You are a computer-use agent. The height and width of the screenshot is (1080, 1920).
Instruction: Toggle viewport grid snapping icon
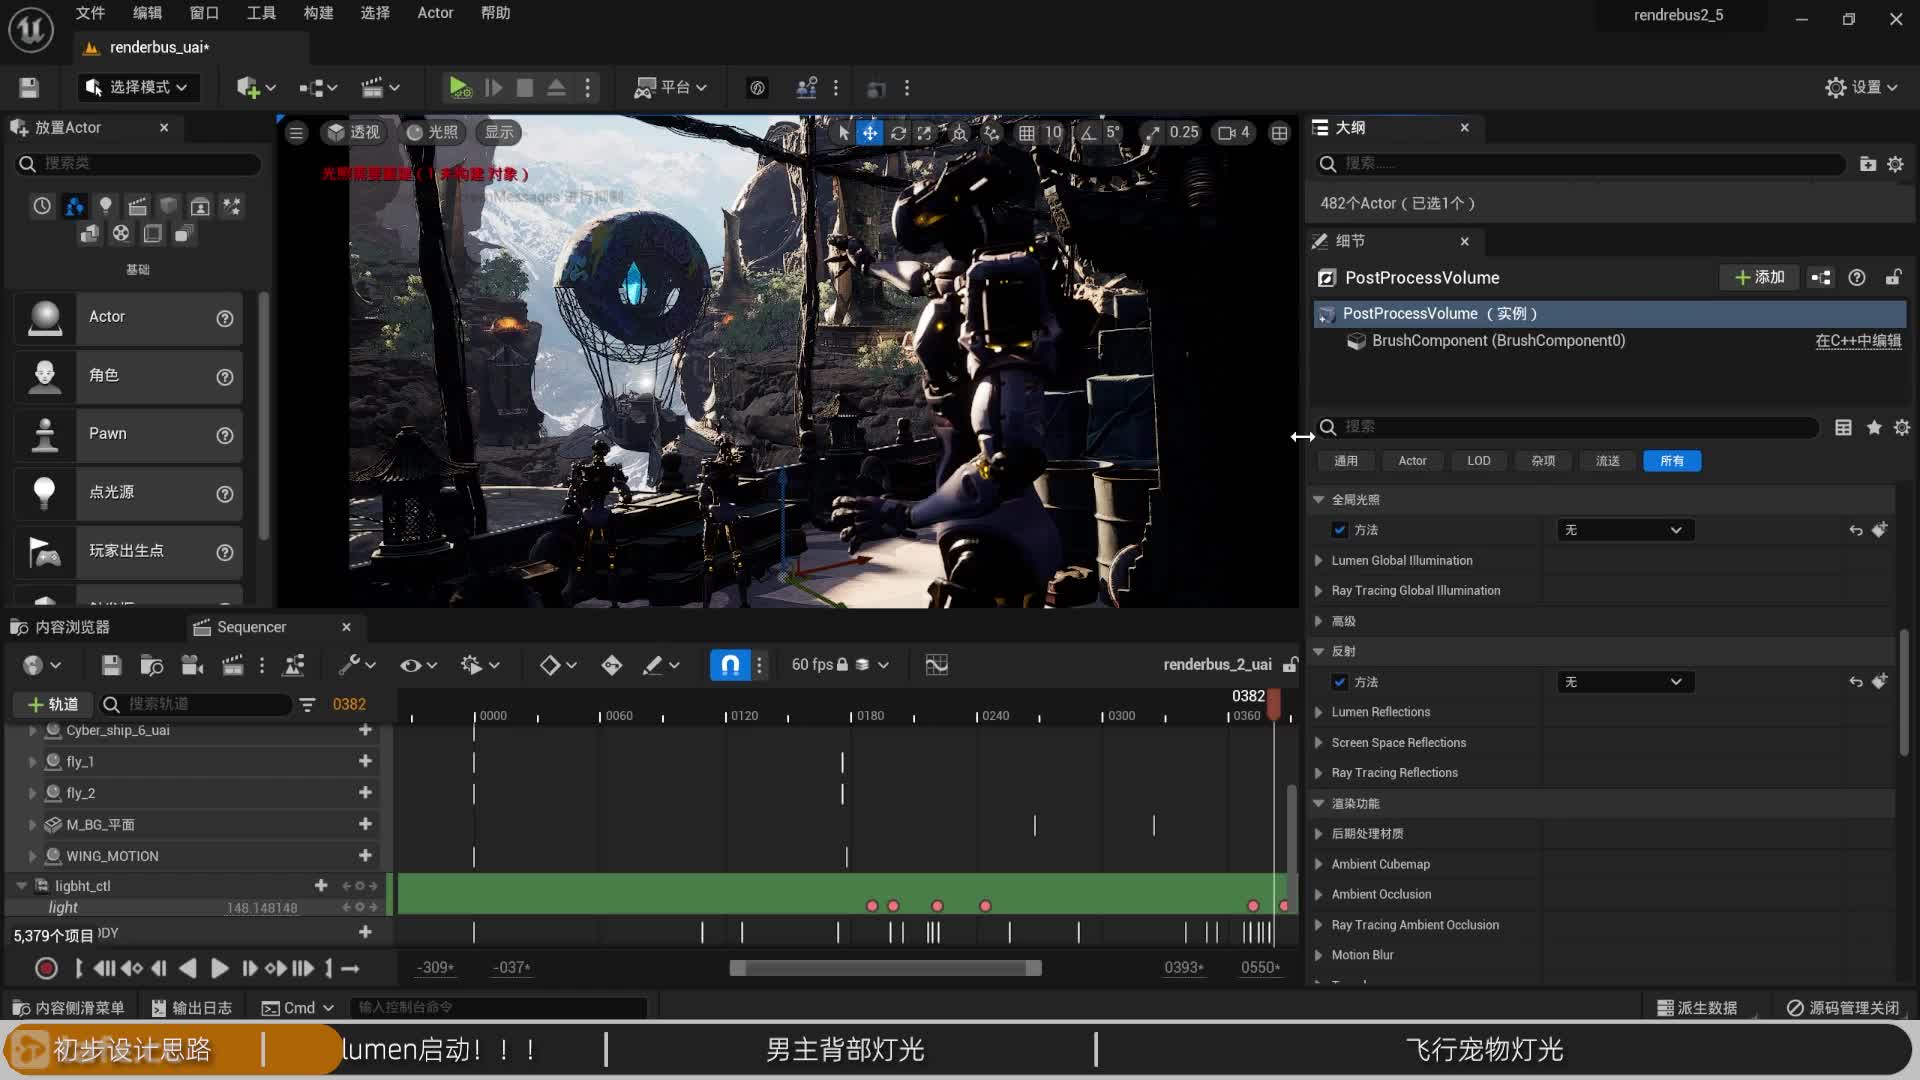point(1026,133)
